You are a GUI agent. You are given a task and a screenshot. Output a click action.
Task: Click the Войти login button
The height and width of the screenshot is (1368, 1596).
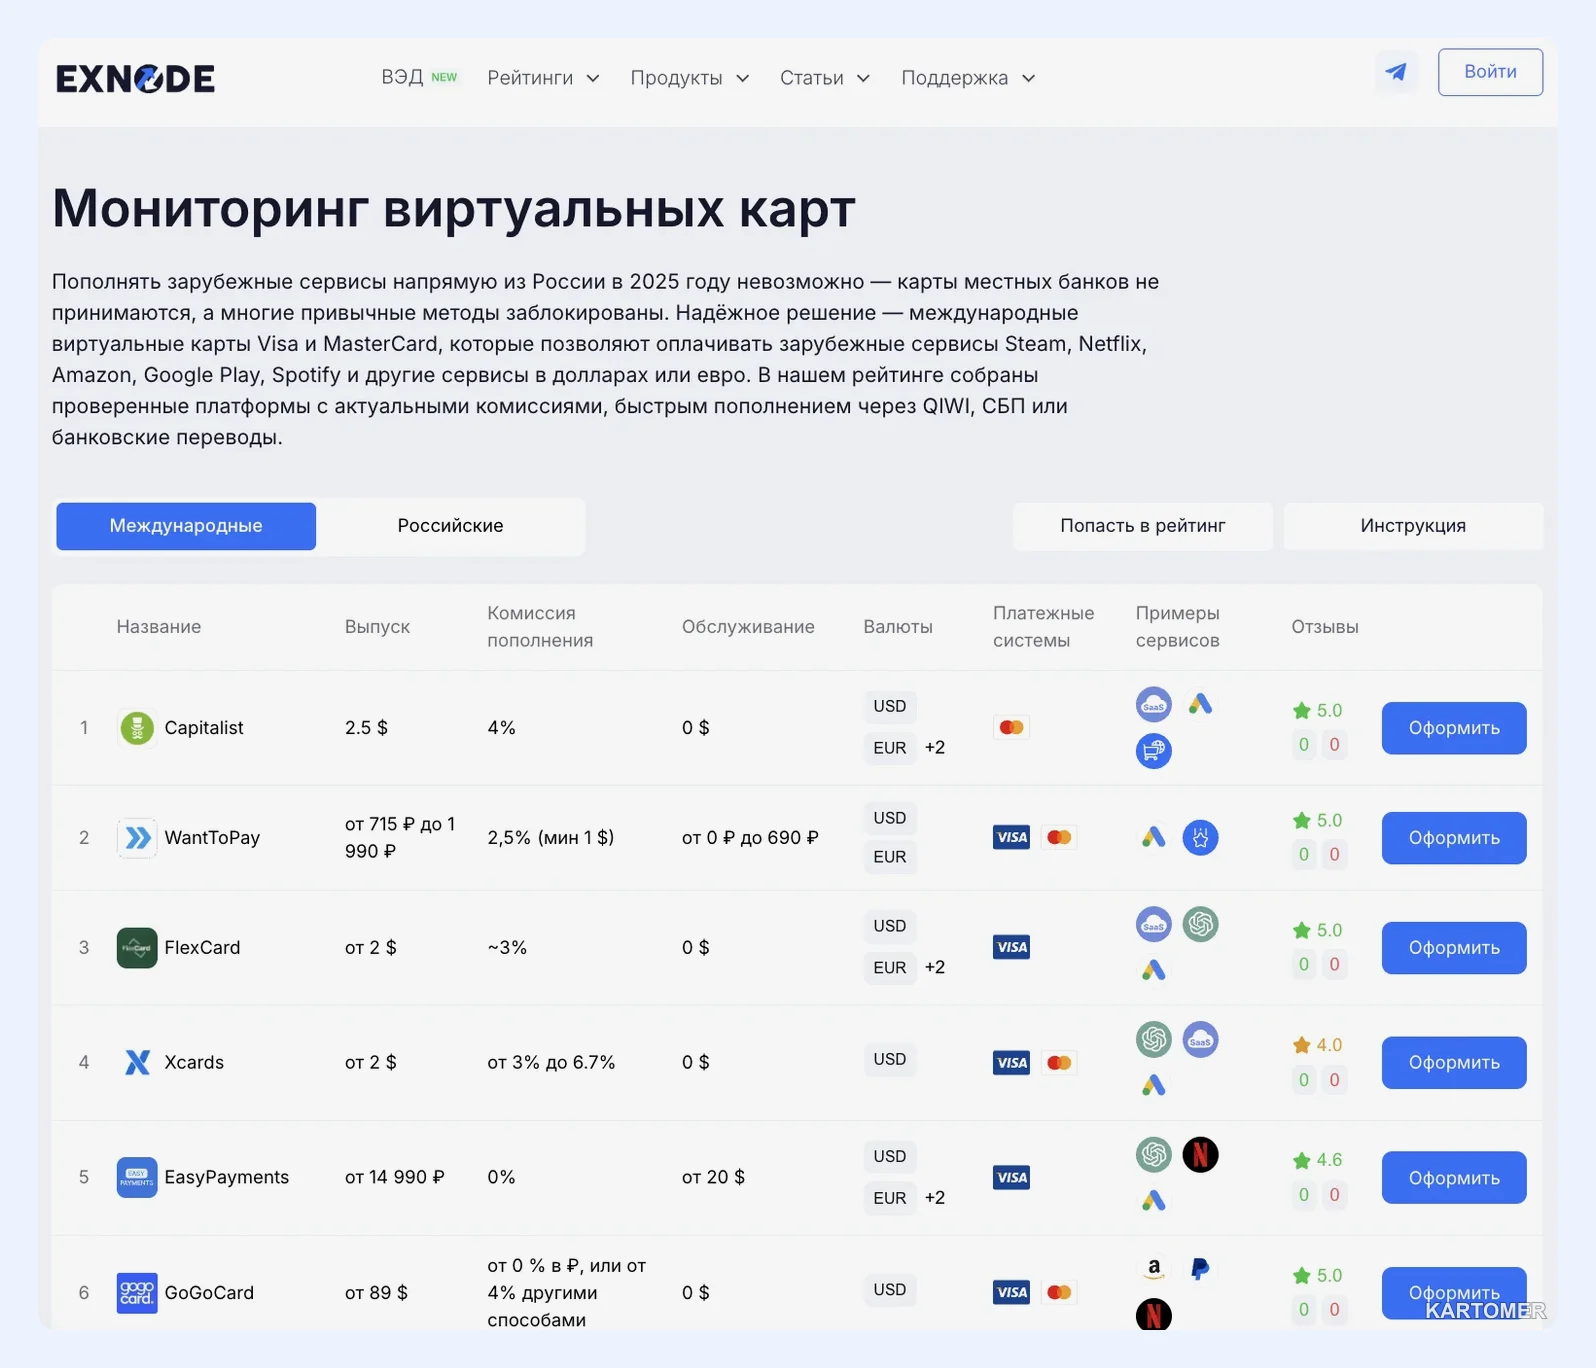(x=1490, y=72)
